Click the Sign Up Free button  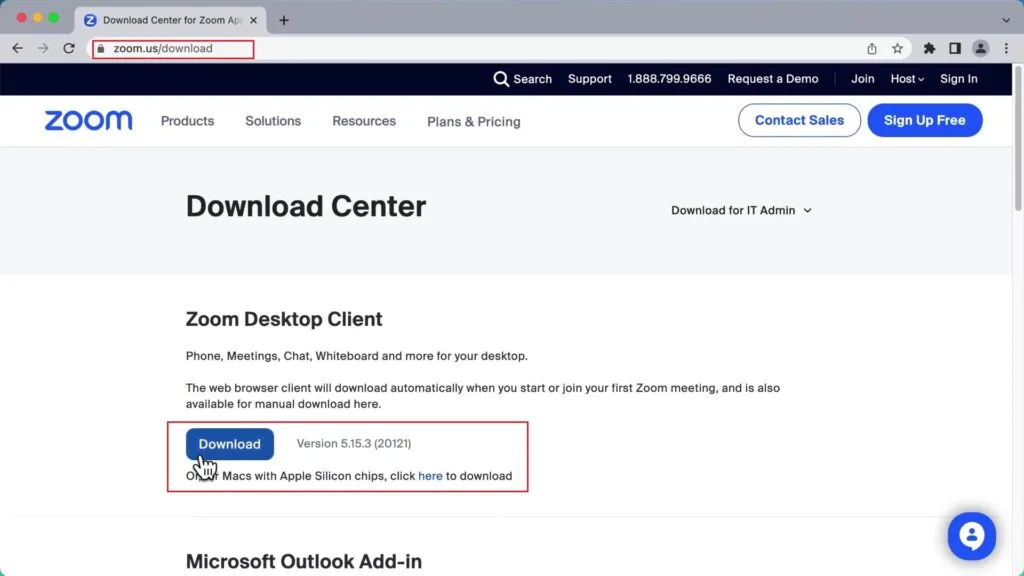[x=924, y=120]
